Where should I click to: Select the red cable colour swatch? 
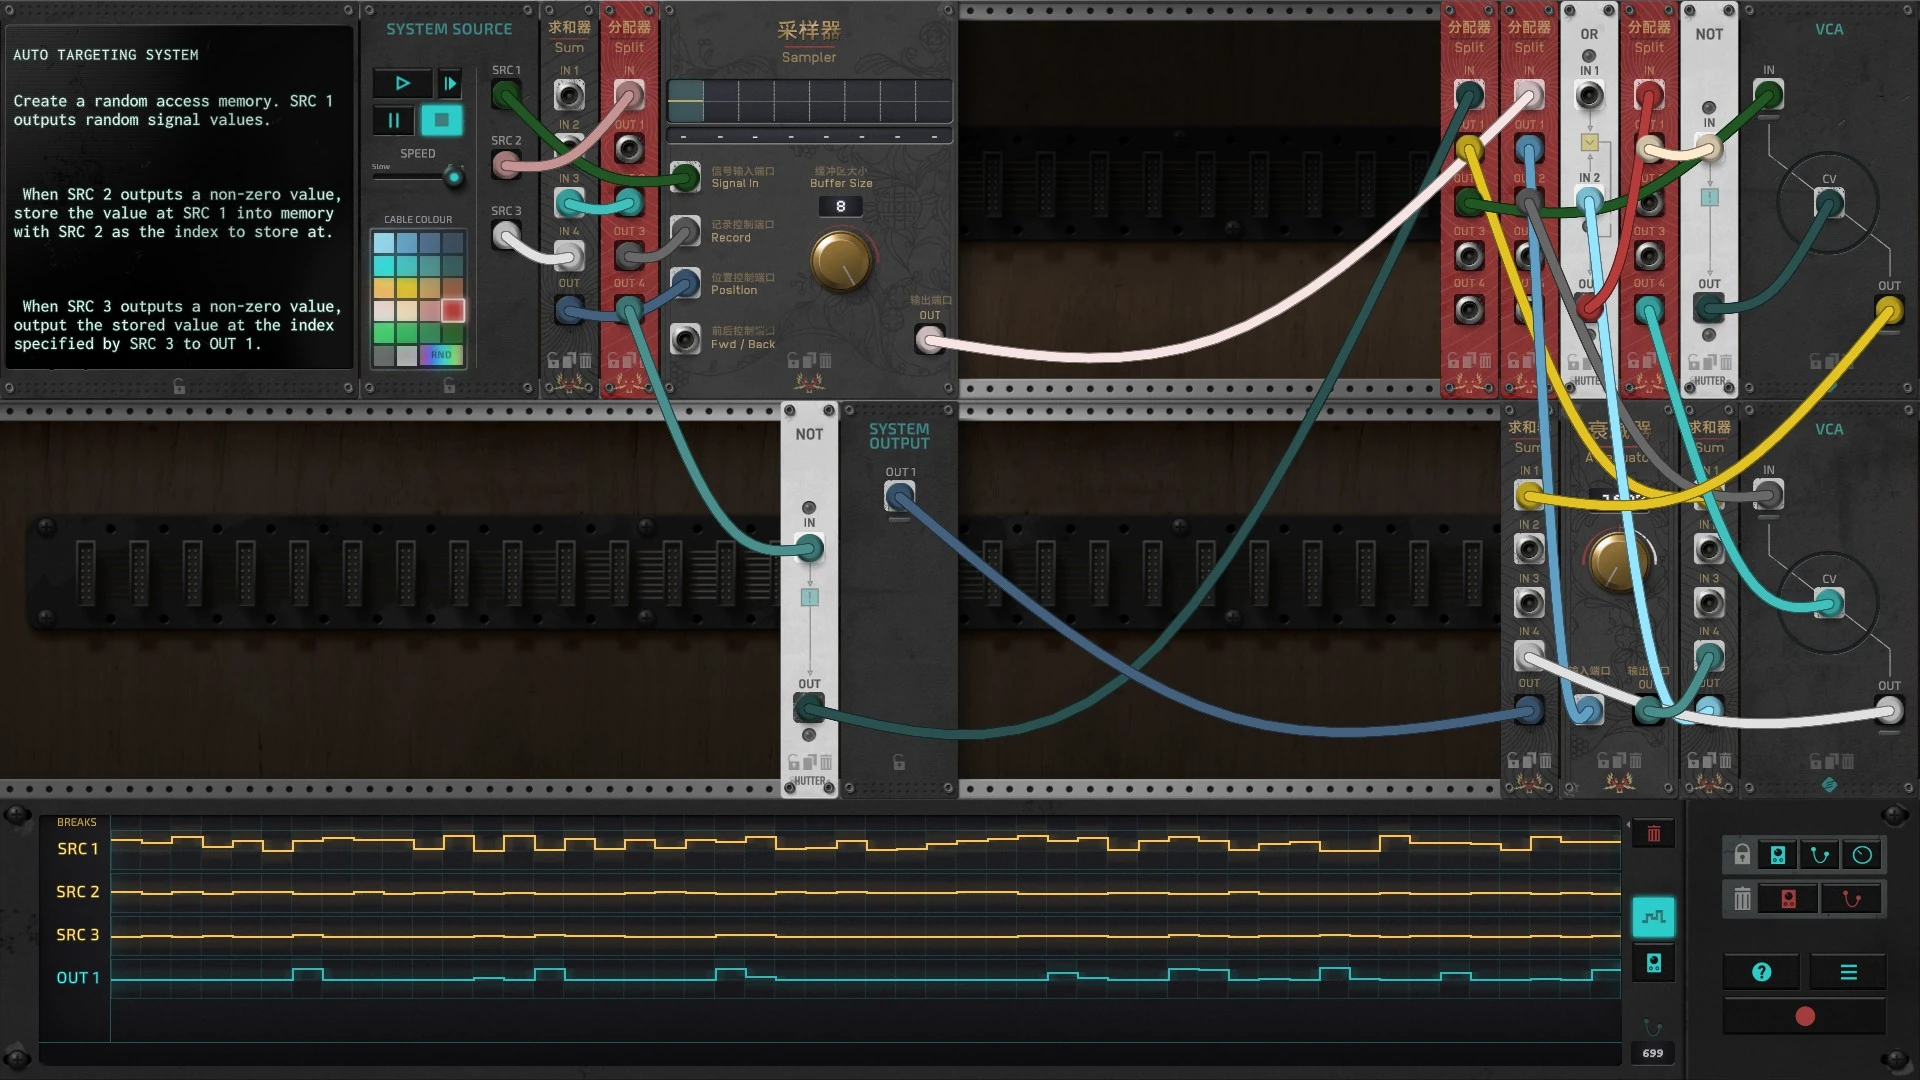(453, 310)
